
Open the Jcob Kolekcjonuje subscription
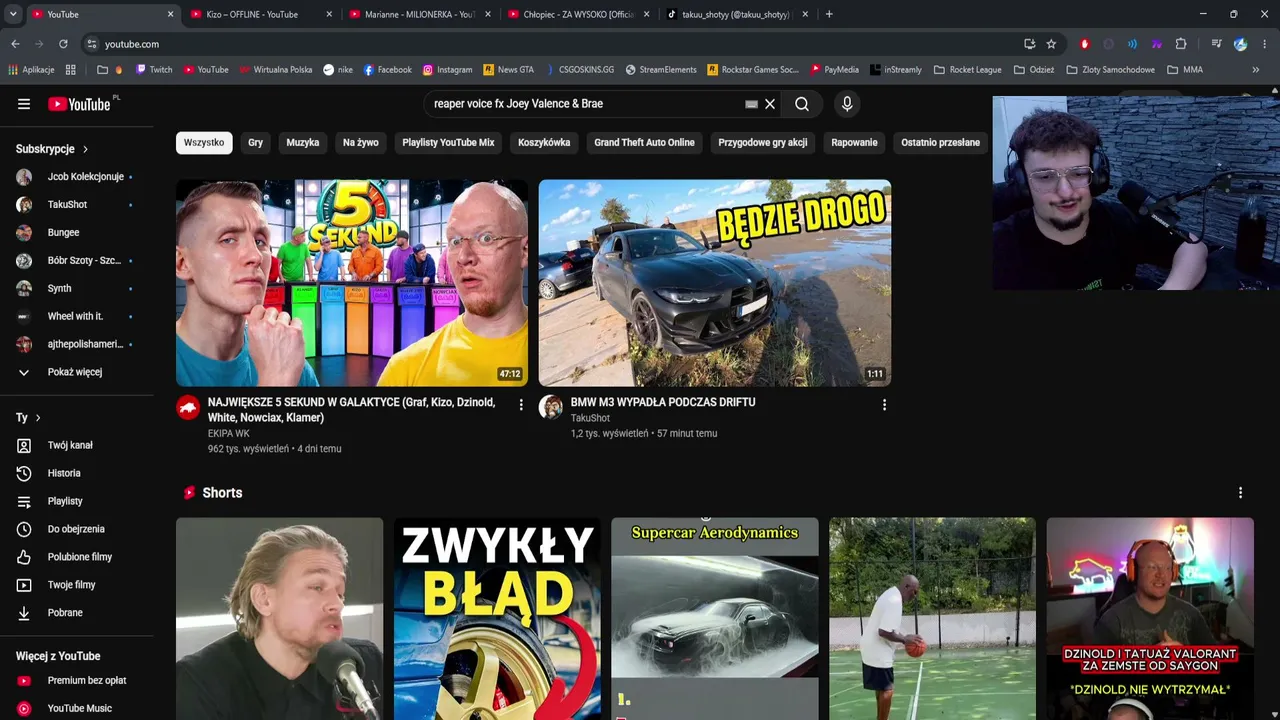[x=76, y=177]
